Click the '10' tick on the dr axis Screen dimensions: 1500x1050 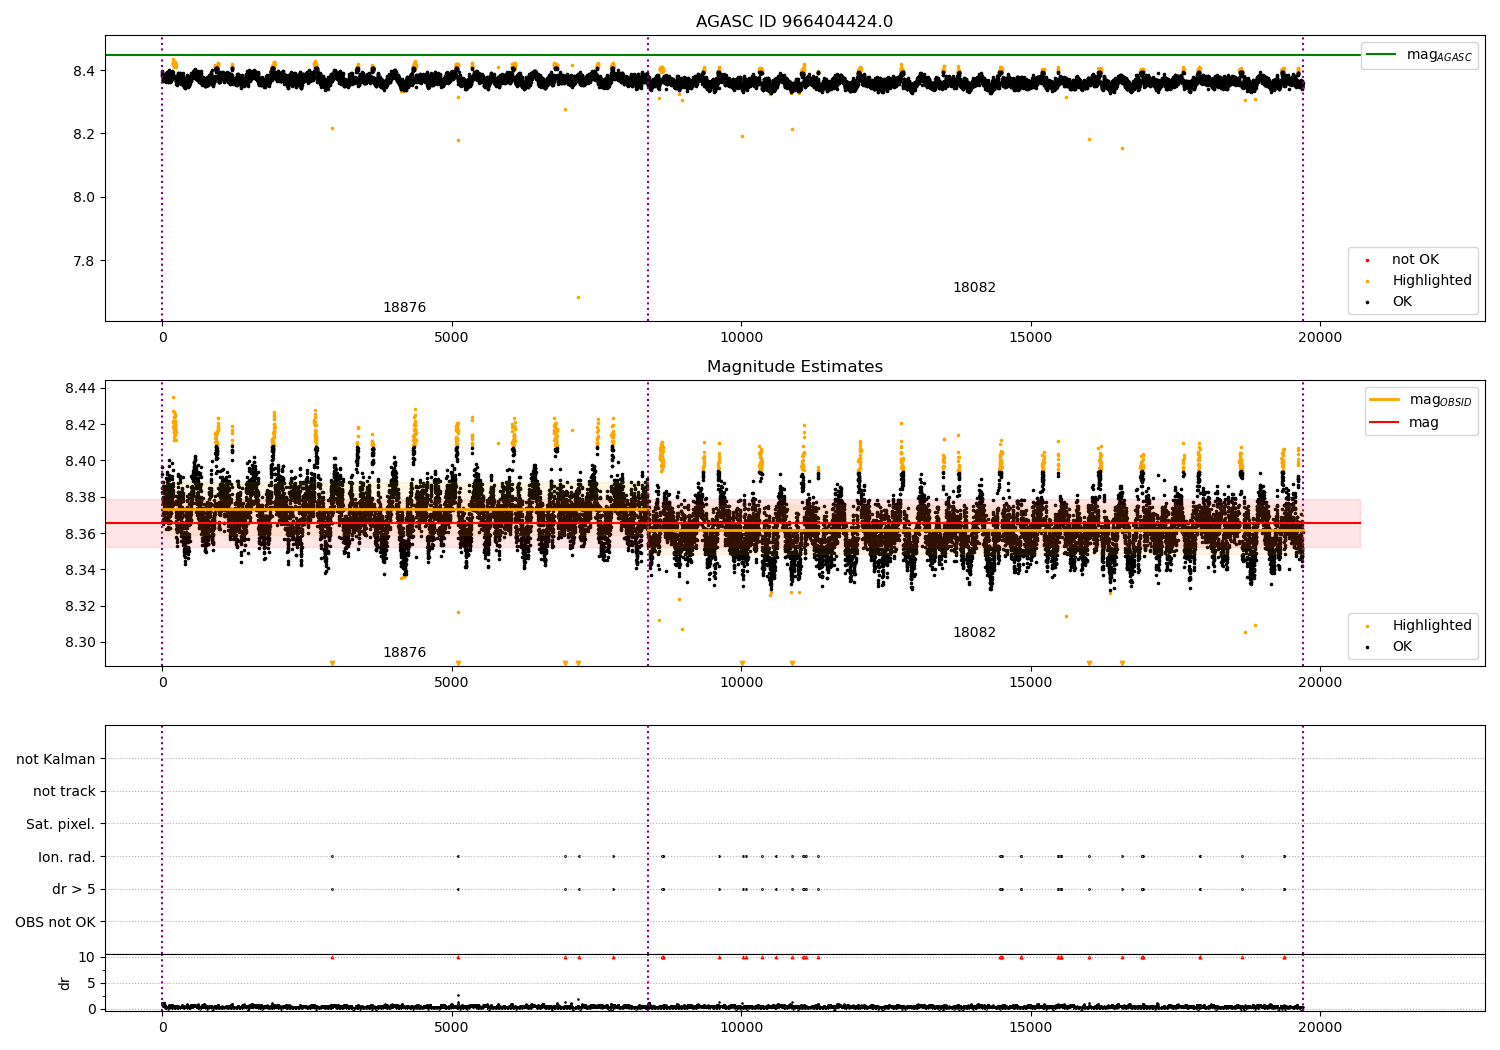[87, 958]
